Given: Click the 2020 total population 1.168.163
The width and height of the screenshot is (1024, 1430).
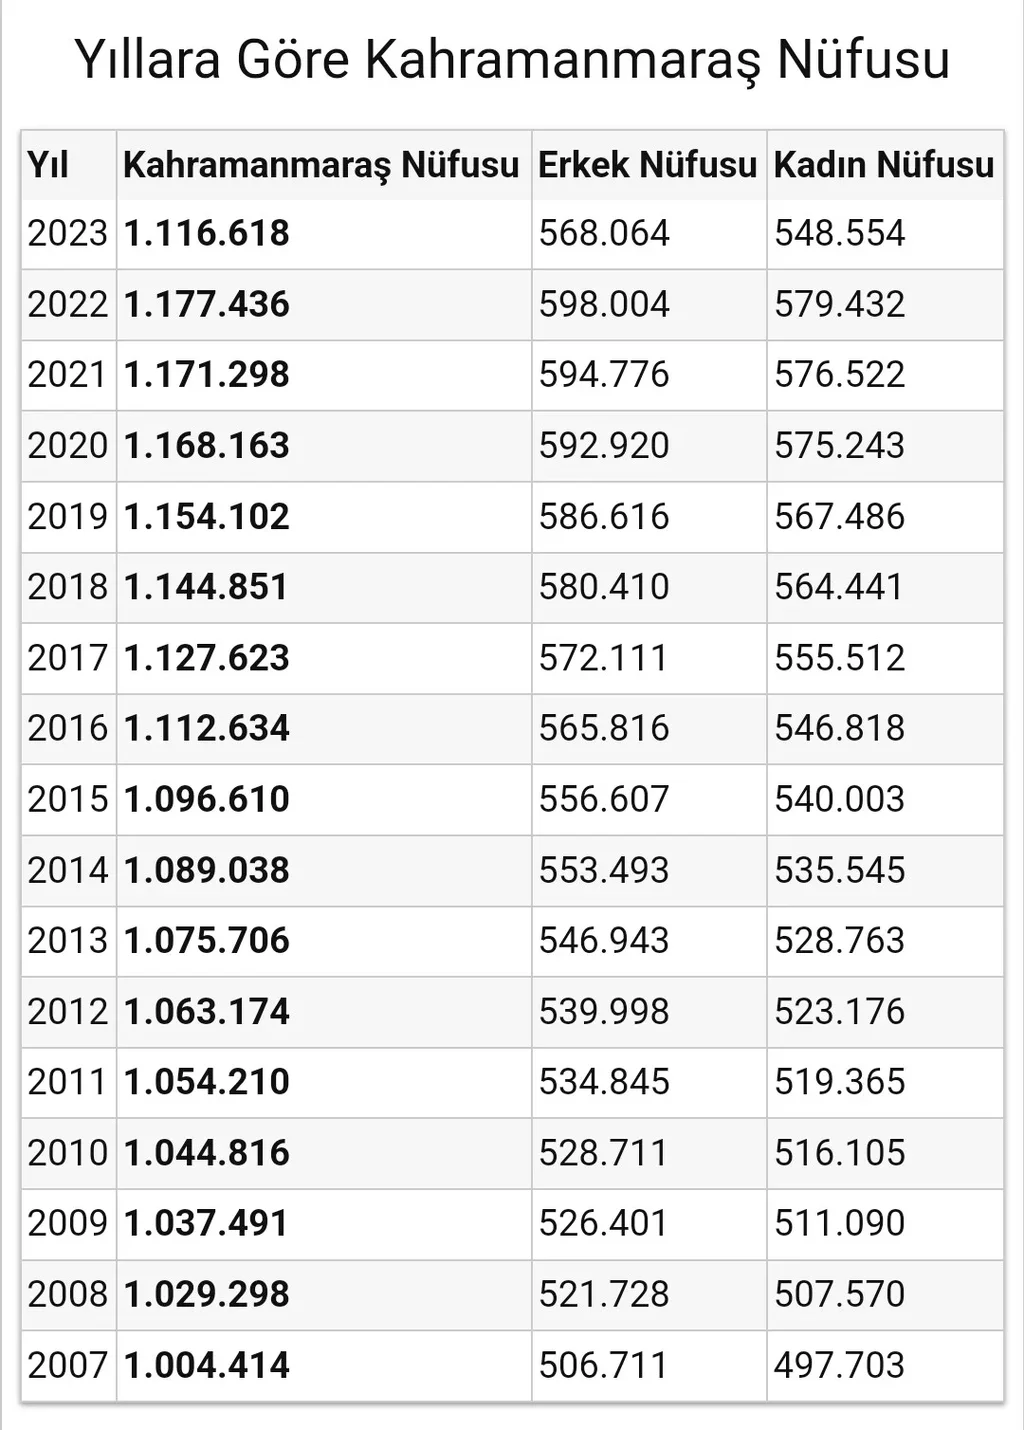Looking at the screenshot, I should pos(207,446).
